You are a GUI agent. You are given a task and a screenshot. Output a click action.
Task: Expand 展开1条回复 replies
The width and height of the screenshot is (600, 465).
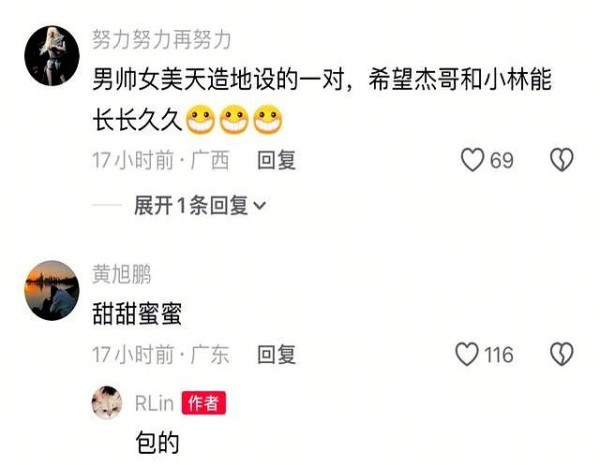(199, 206)
